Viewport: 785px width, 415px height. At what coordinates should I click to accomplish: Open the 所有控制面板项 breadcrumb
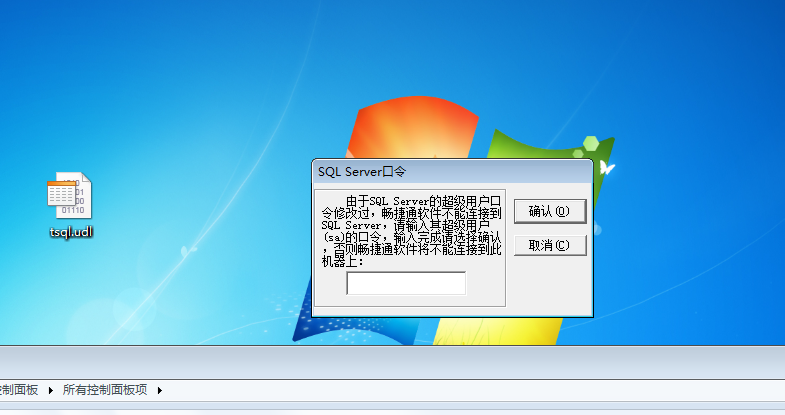[105, 390]
